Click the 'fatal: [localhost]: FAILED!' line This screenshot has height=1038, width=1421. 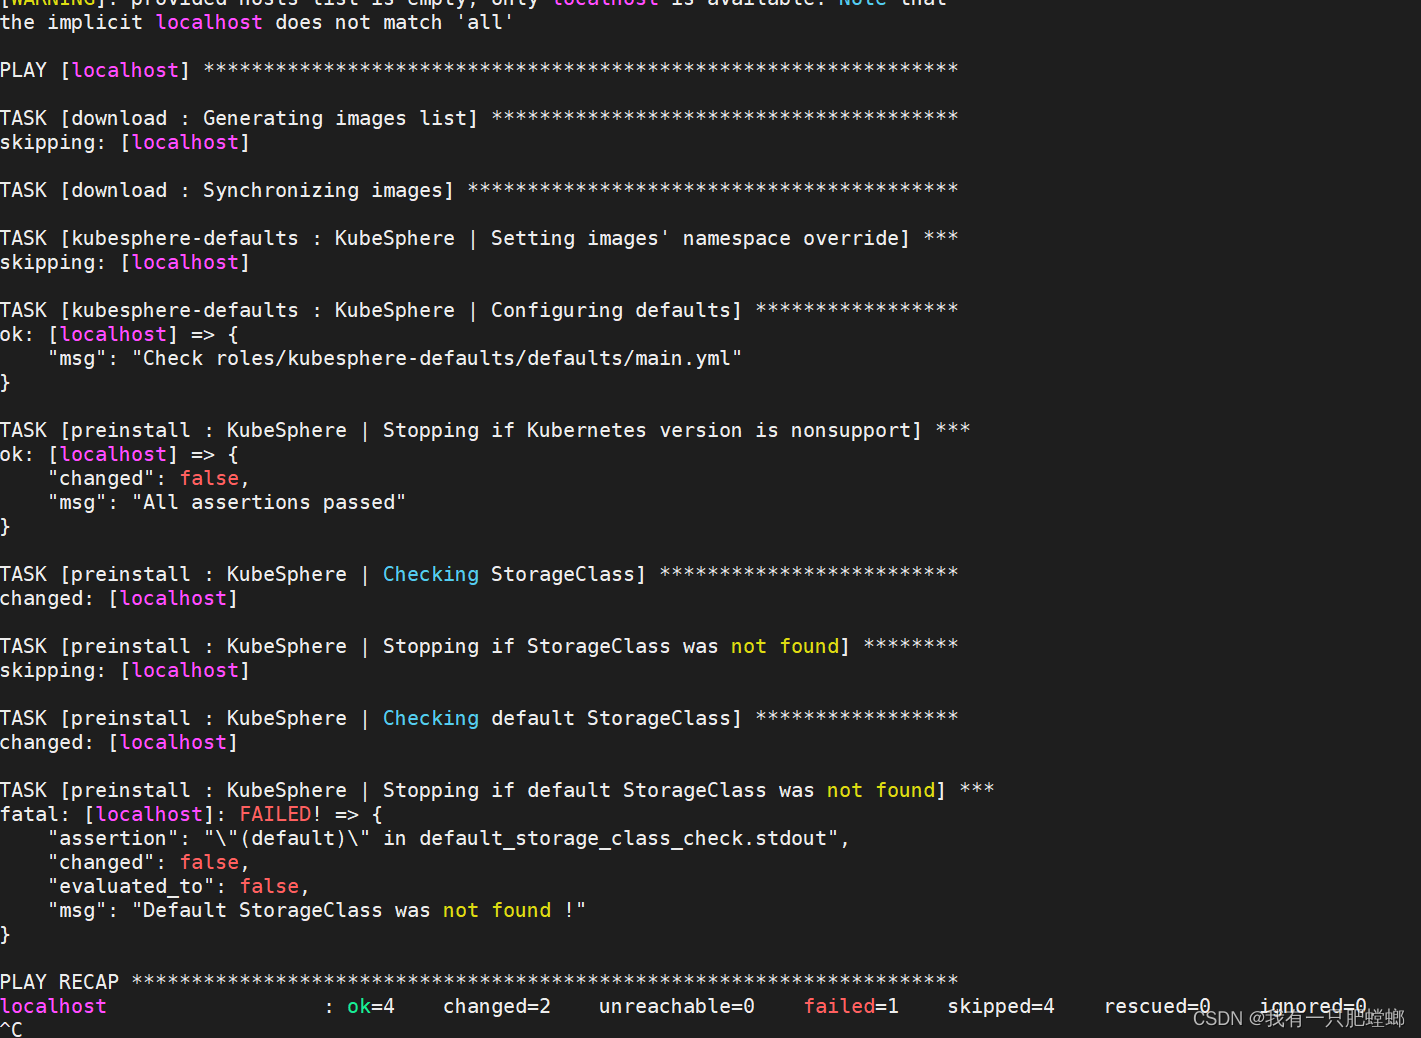[x=191, y=814]
